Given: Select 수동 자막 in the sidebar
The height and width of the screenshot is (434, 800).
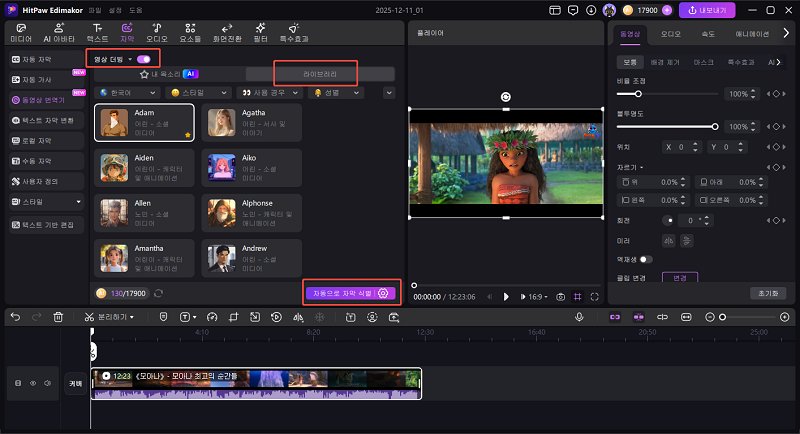Looking at the screenshot, I should [46, 161].
